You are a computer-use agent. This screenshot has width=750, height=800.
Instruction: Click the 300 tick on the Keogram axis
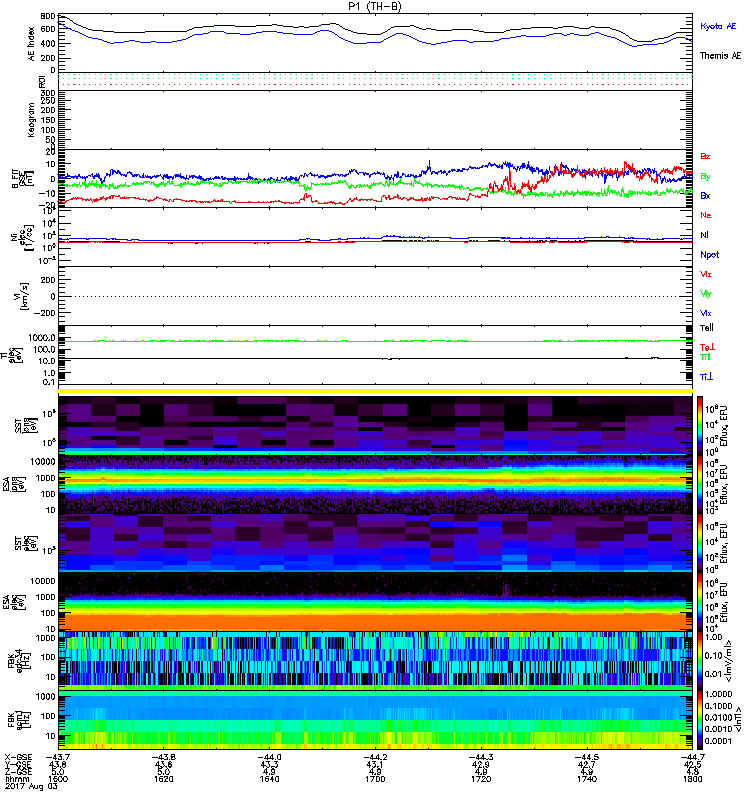coord(47,93)
